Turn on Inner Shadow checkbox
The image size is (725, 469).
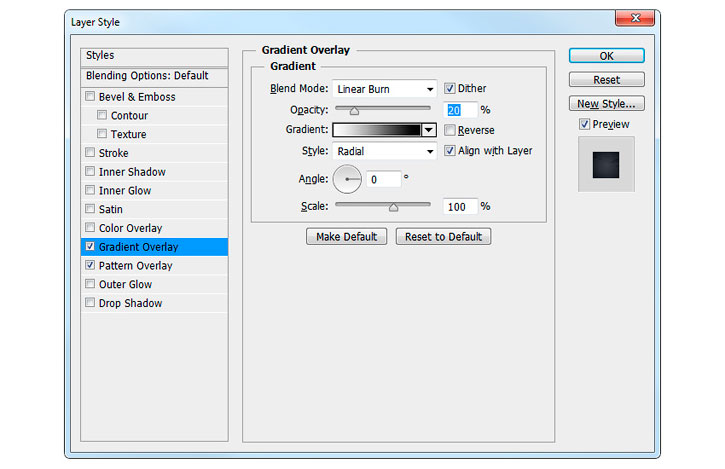(x=90, y=171)
